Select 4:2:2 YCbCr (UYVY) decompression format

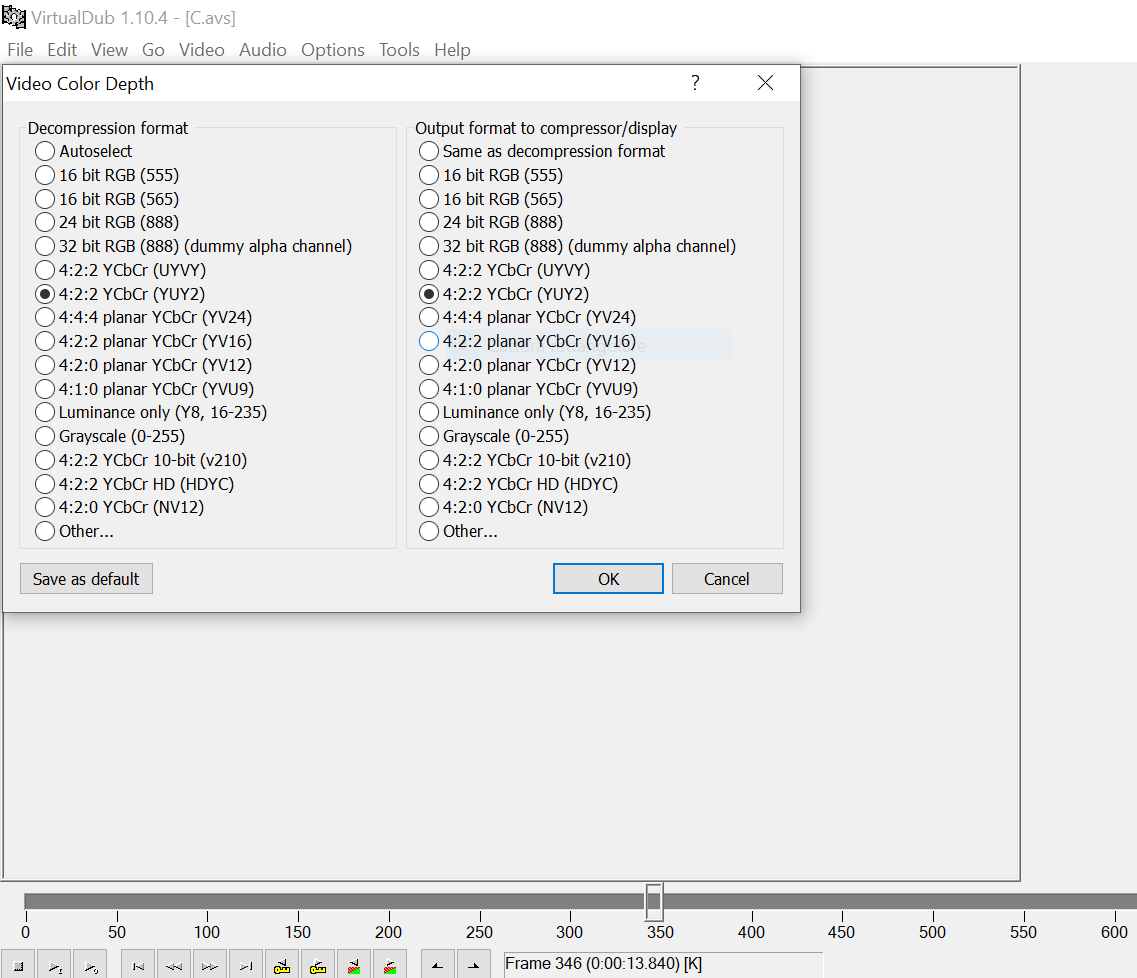[120, 270]
